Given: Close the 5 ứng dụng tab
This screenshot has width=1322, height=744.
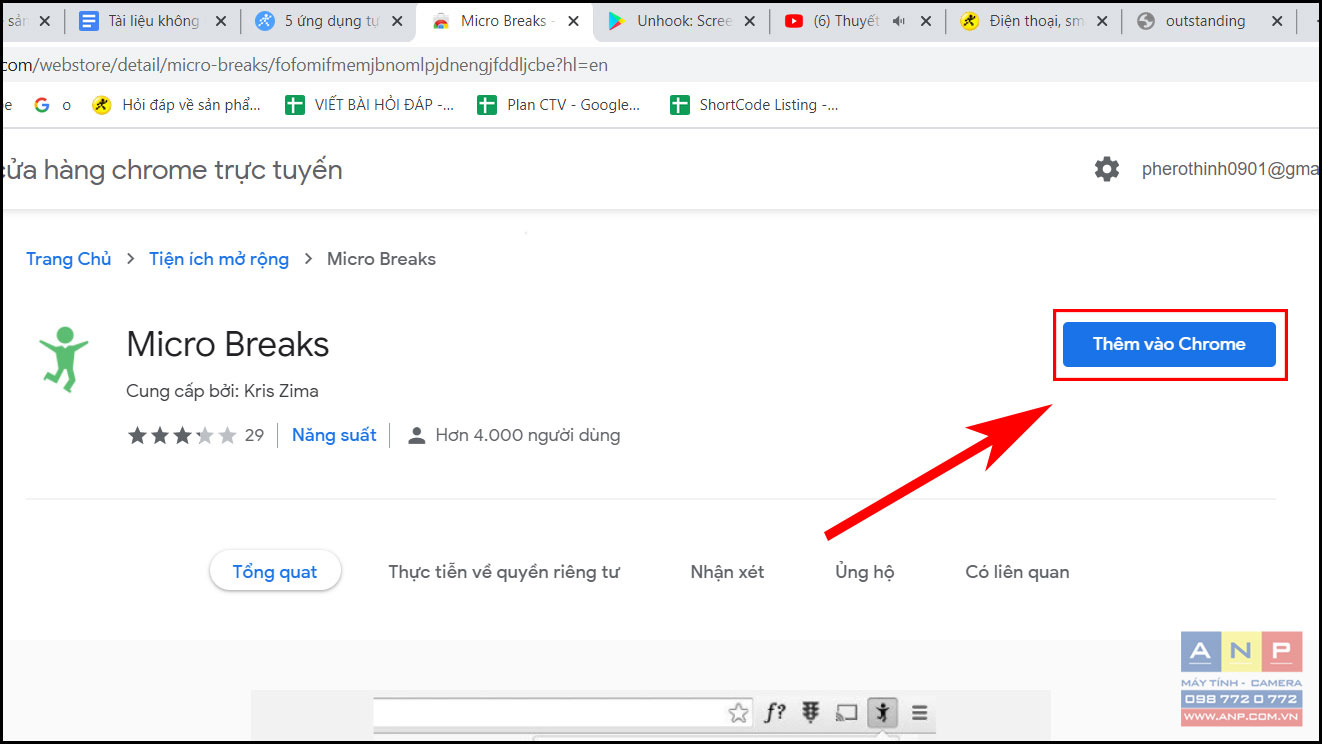Looking at the screenshot, I should [397, 21].
